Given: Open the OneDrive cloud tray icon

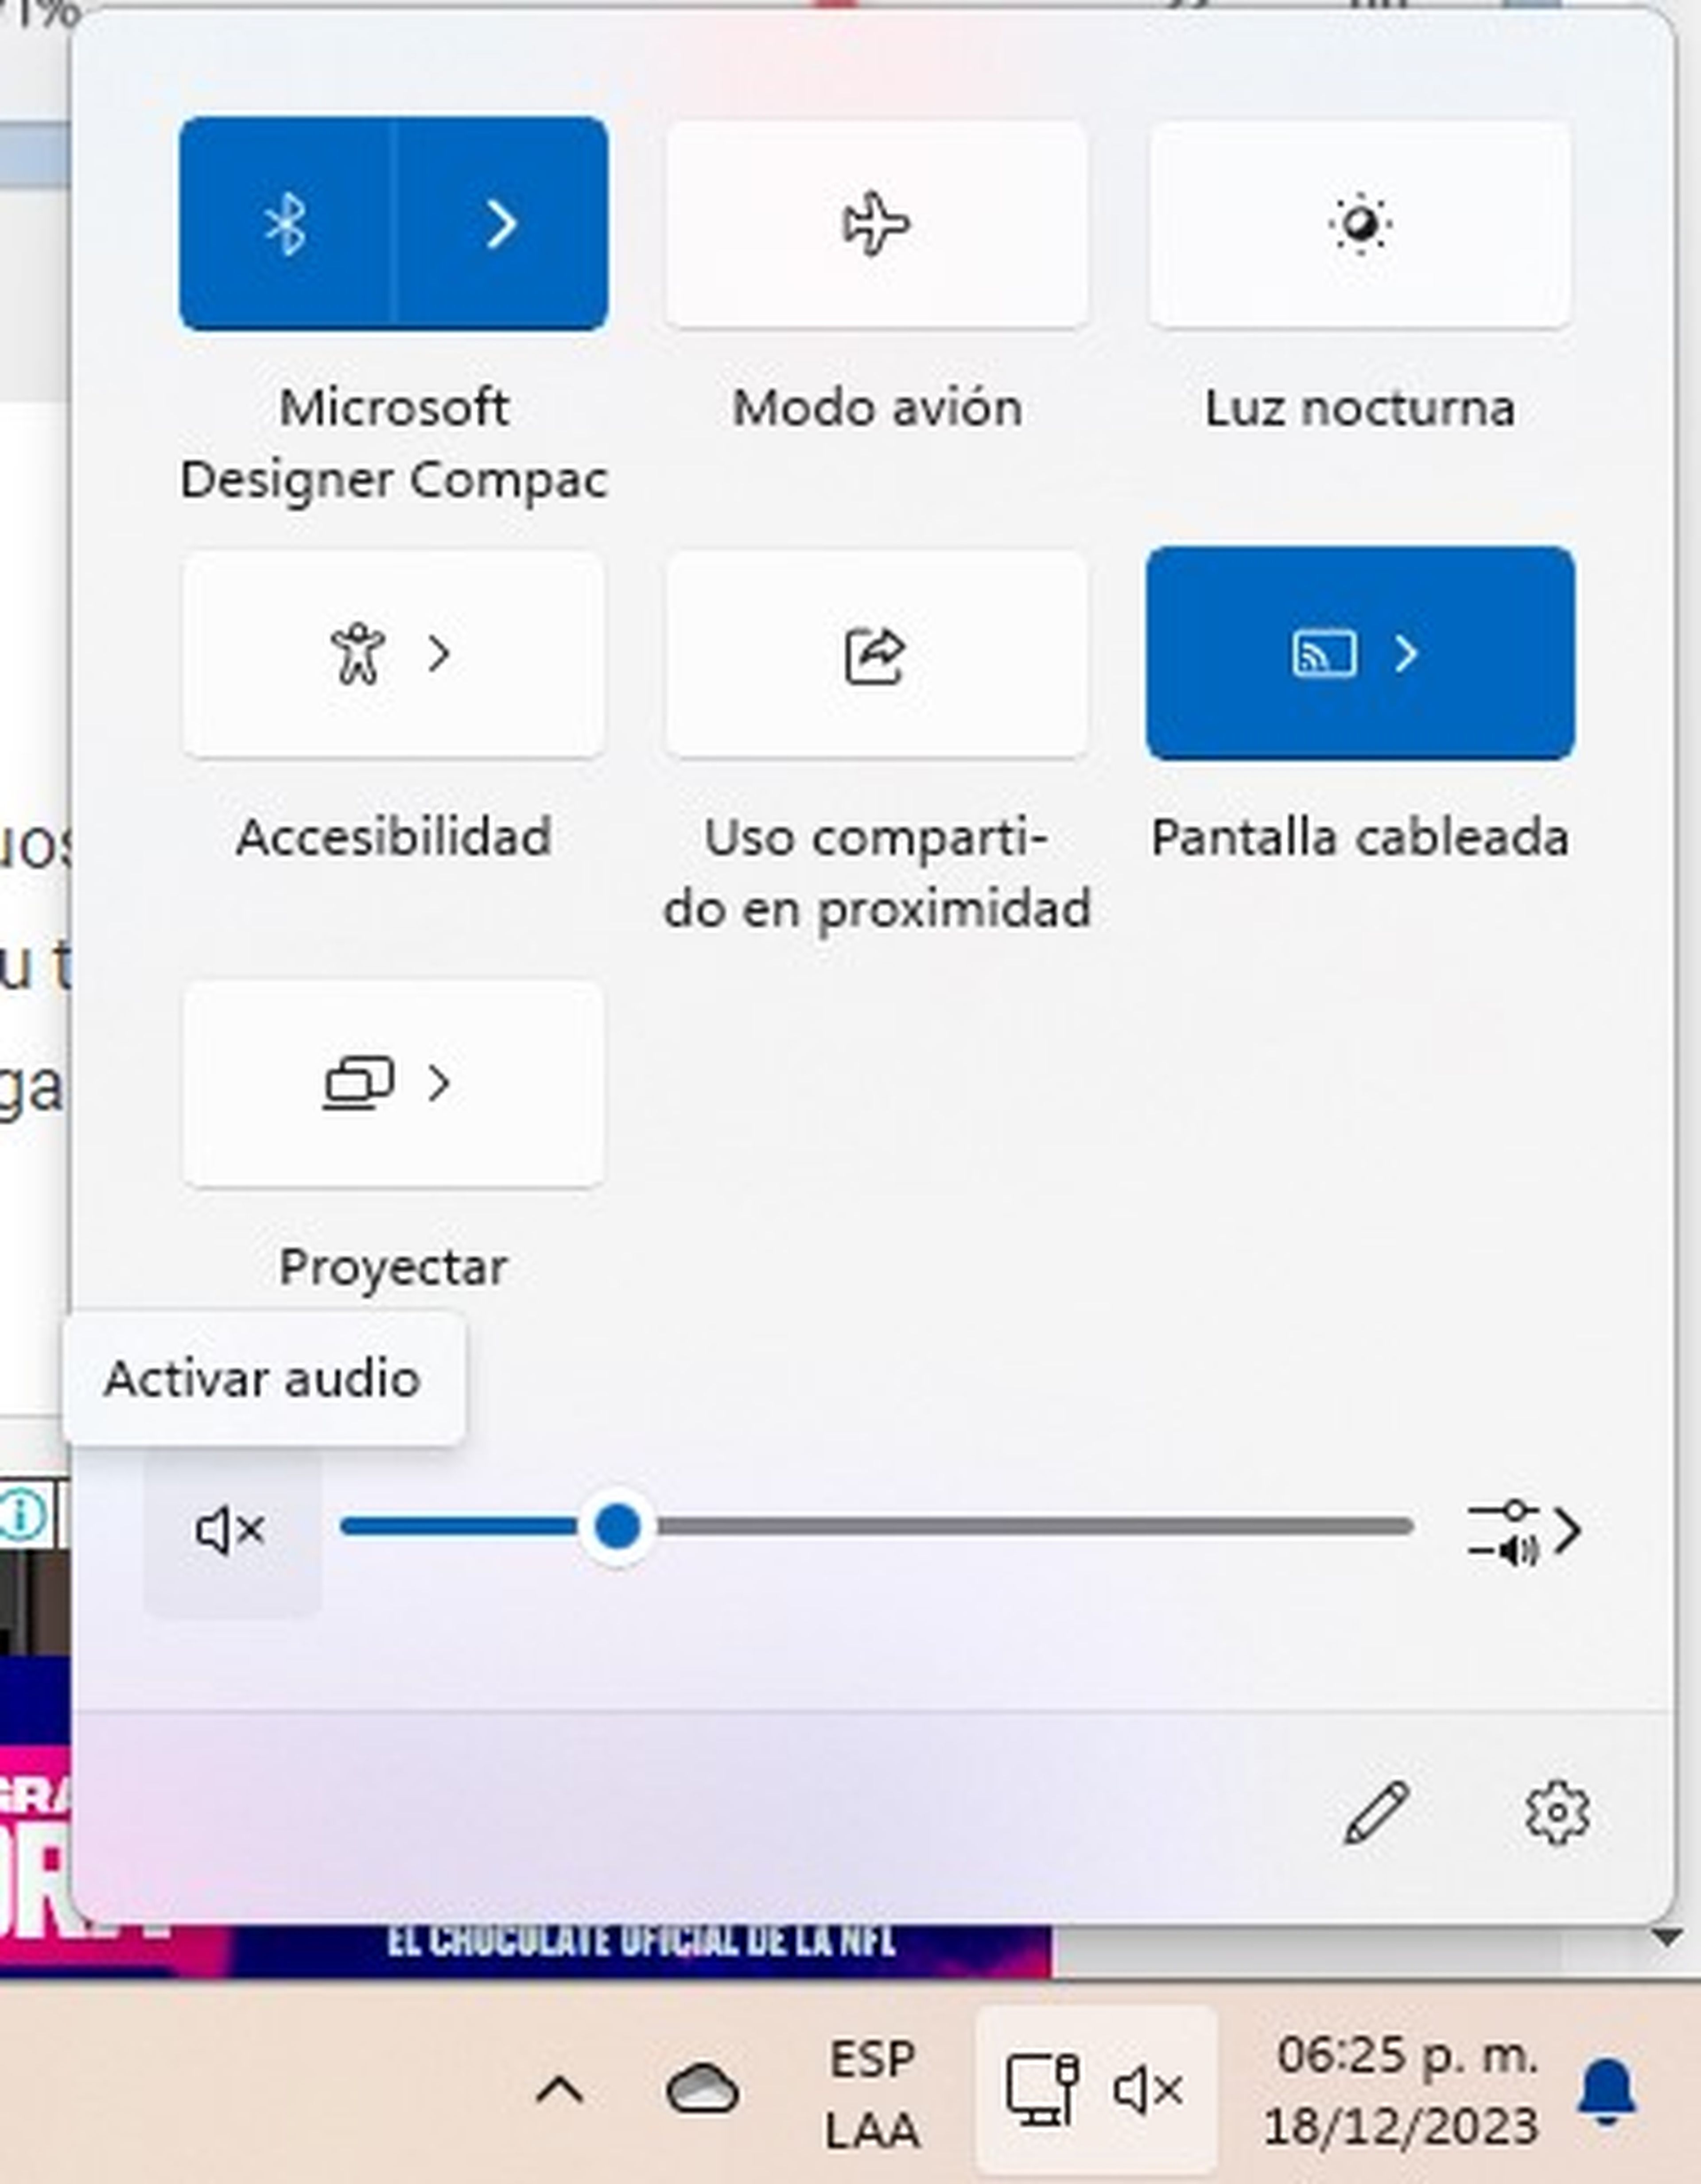Looking at the screenshot, I should [x=702, y=2089].
